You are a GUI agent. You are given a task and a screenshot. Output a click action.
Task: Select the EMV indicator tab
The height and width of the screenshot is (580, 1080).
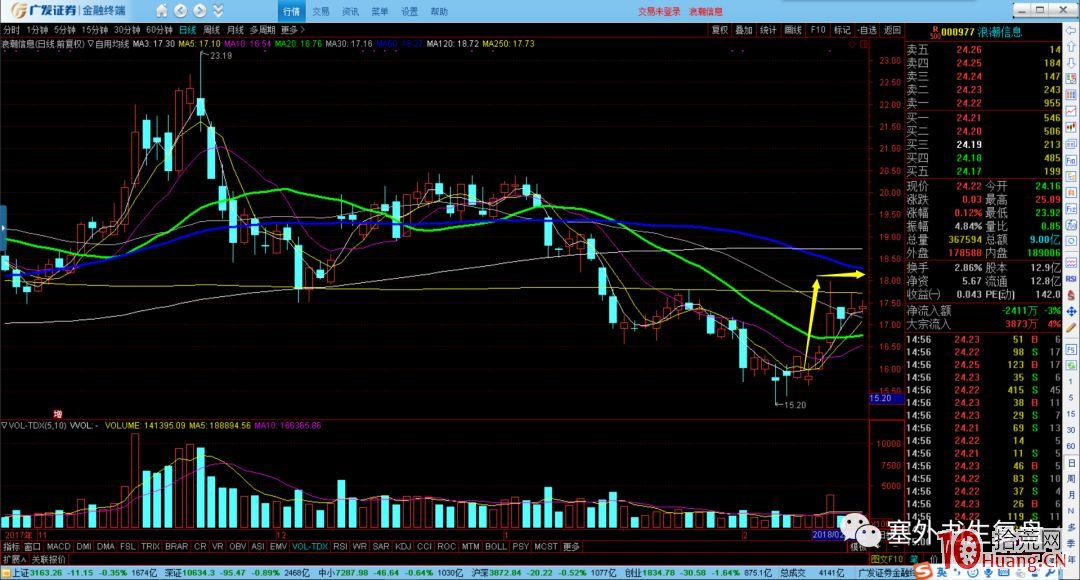(278, 546)
